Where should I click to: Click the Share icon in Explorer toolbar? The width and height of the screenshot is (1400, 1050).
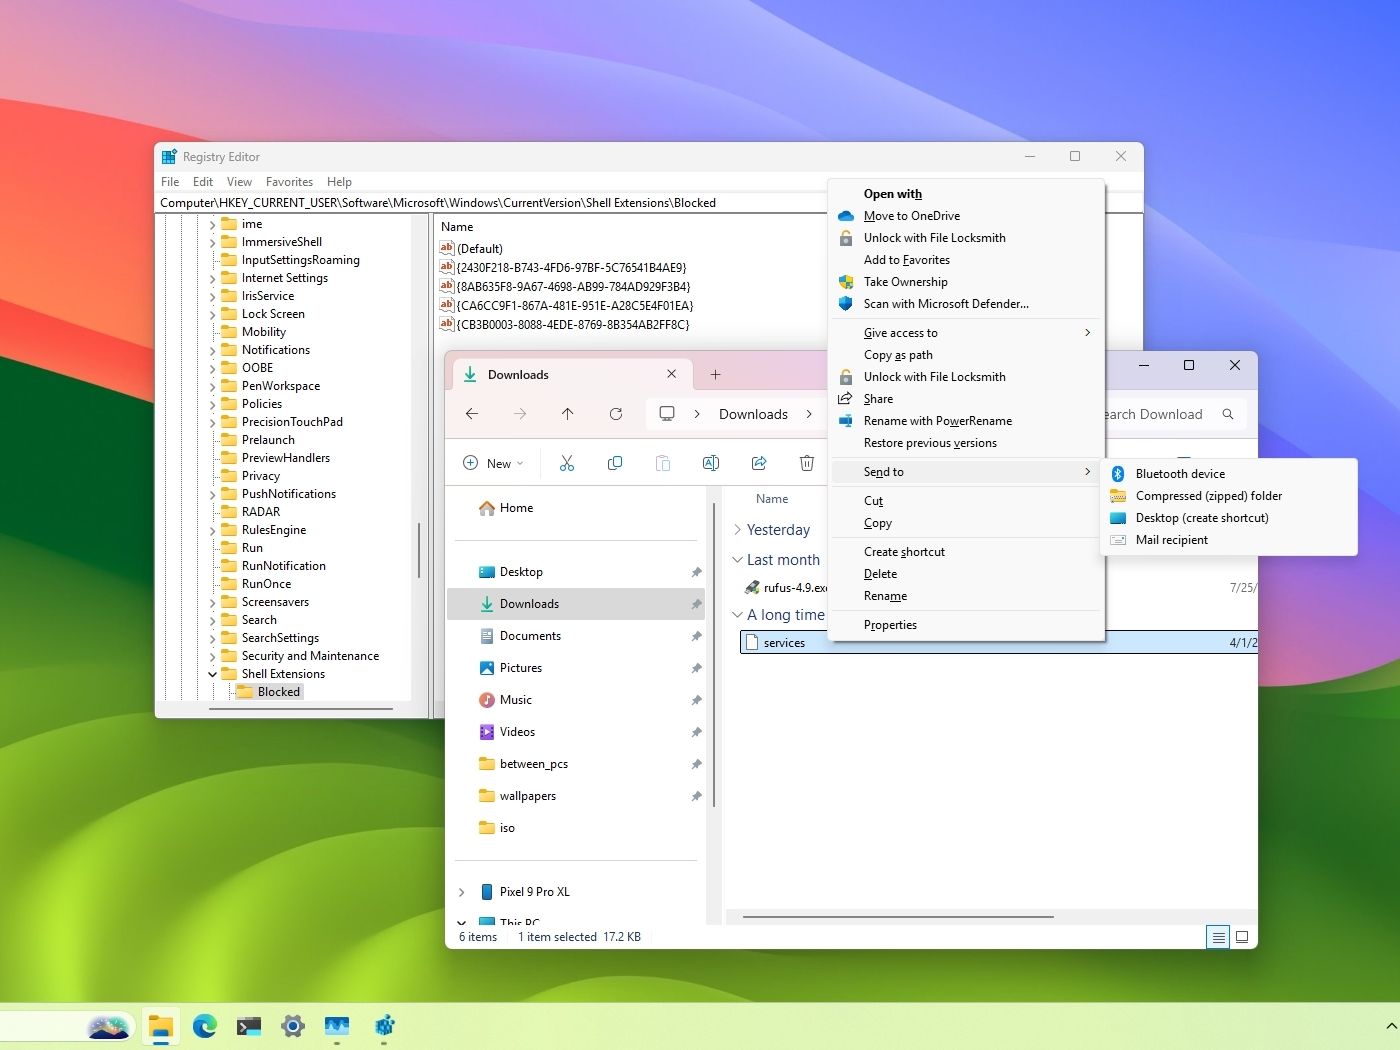pyautogui.click(x=759, y=463)
